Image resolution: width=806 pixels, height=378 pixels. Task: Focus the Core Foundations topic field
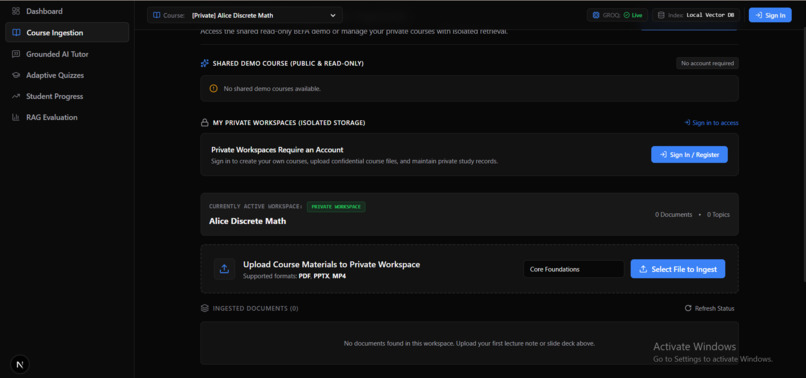(574, 269)
